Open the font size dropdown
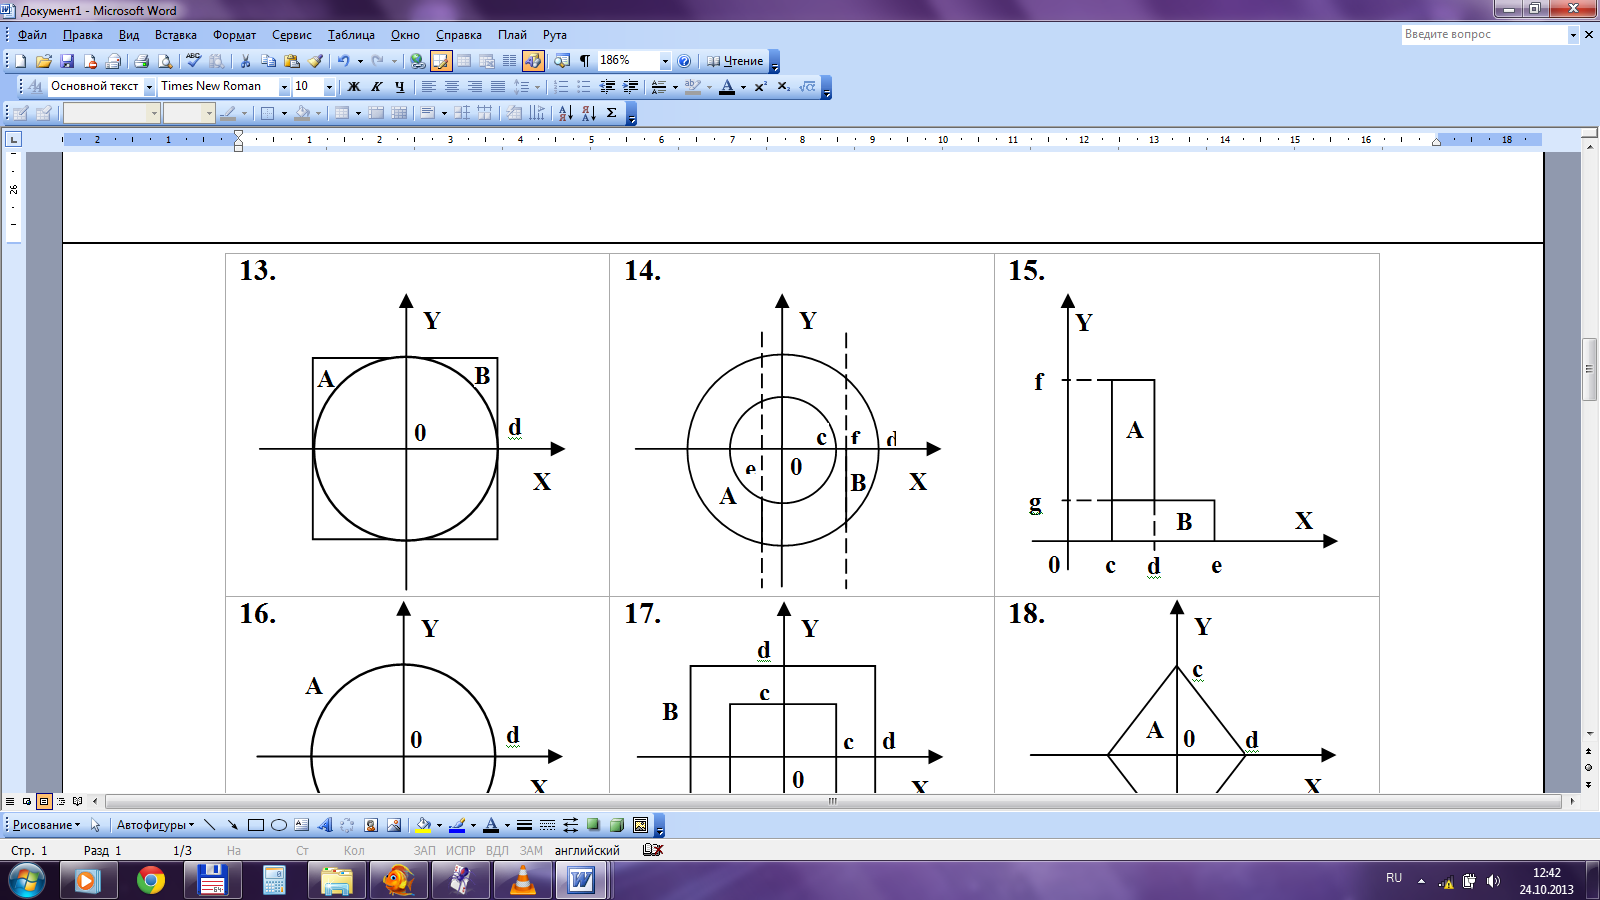The image size is (1600, 900). (329, 87)
